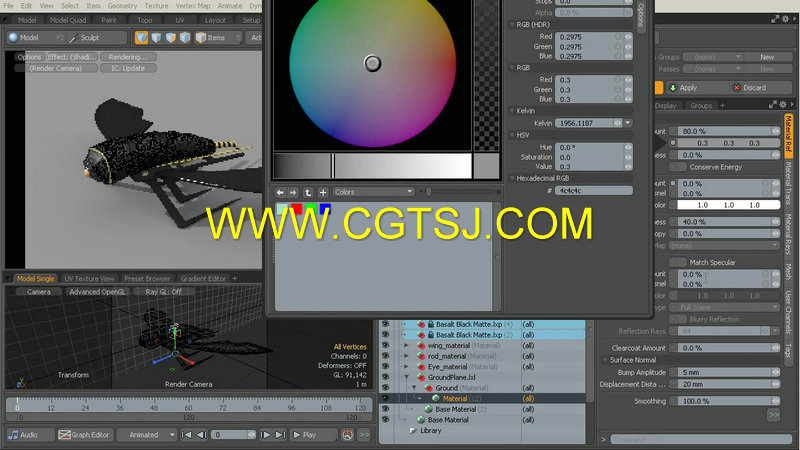Toggle visibility of GroundPlane.lxl

[x=385, y=377]
